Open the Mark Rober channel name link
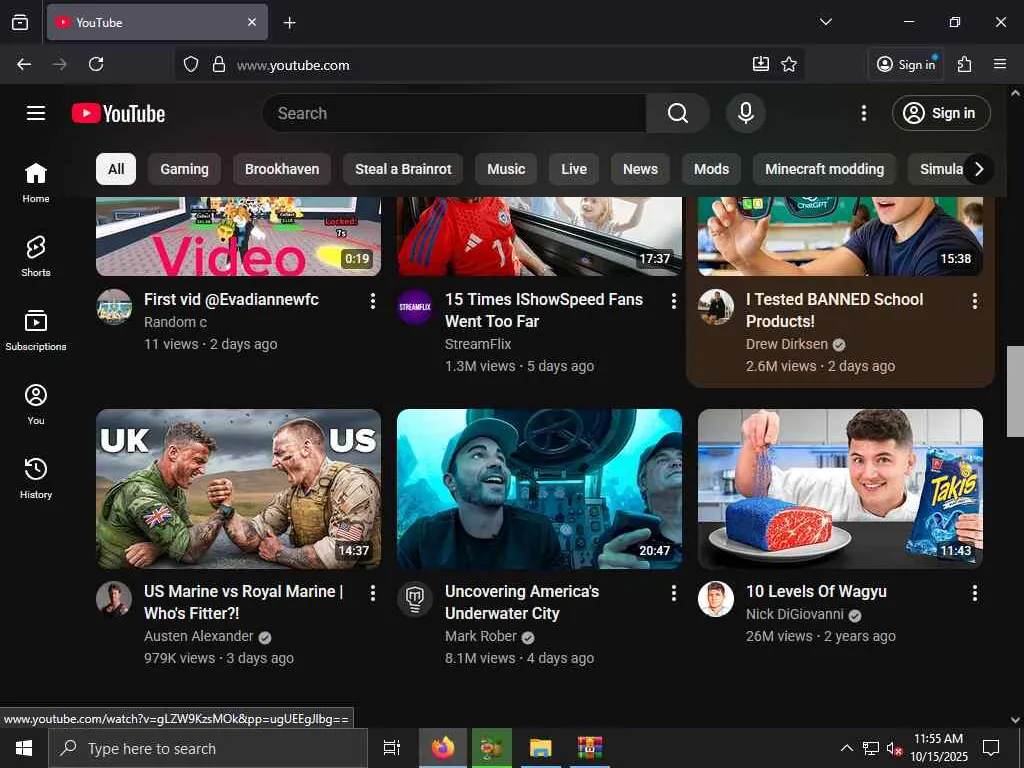 point(481,636)
